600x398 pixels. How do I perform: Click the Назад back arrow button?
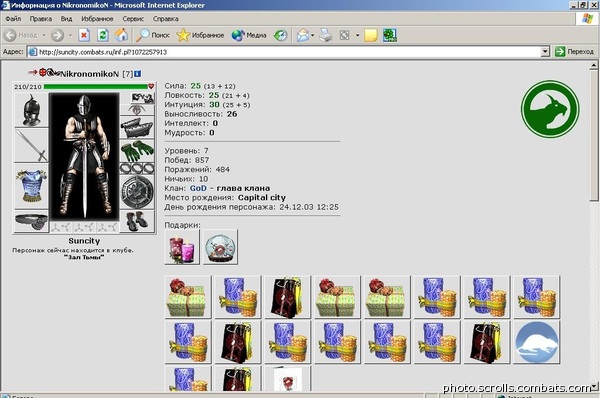[21, 35]
